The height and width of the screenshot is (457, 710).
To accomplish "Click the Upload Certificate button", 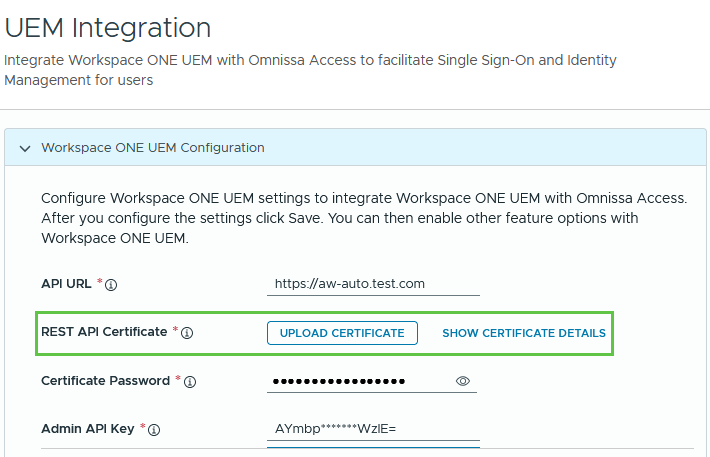I will click(x=342, y=333).
